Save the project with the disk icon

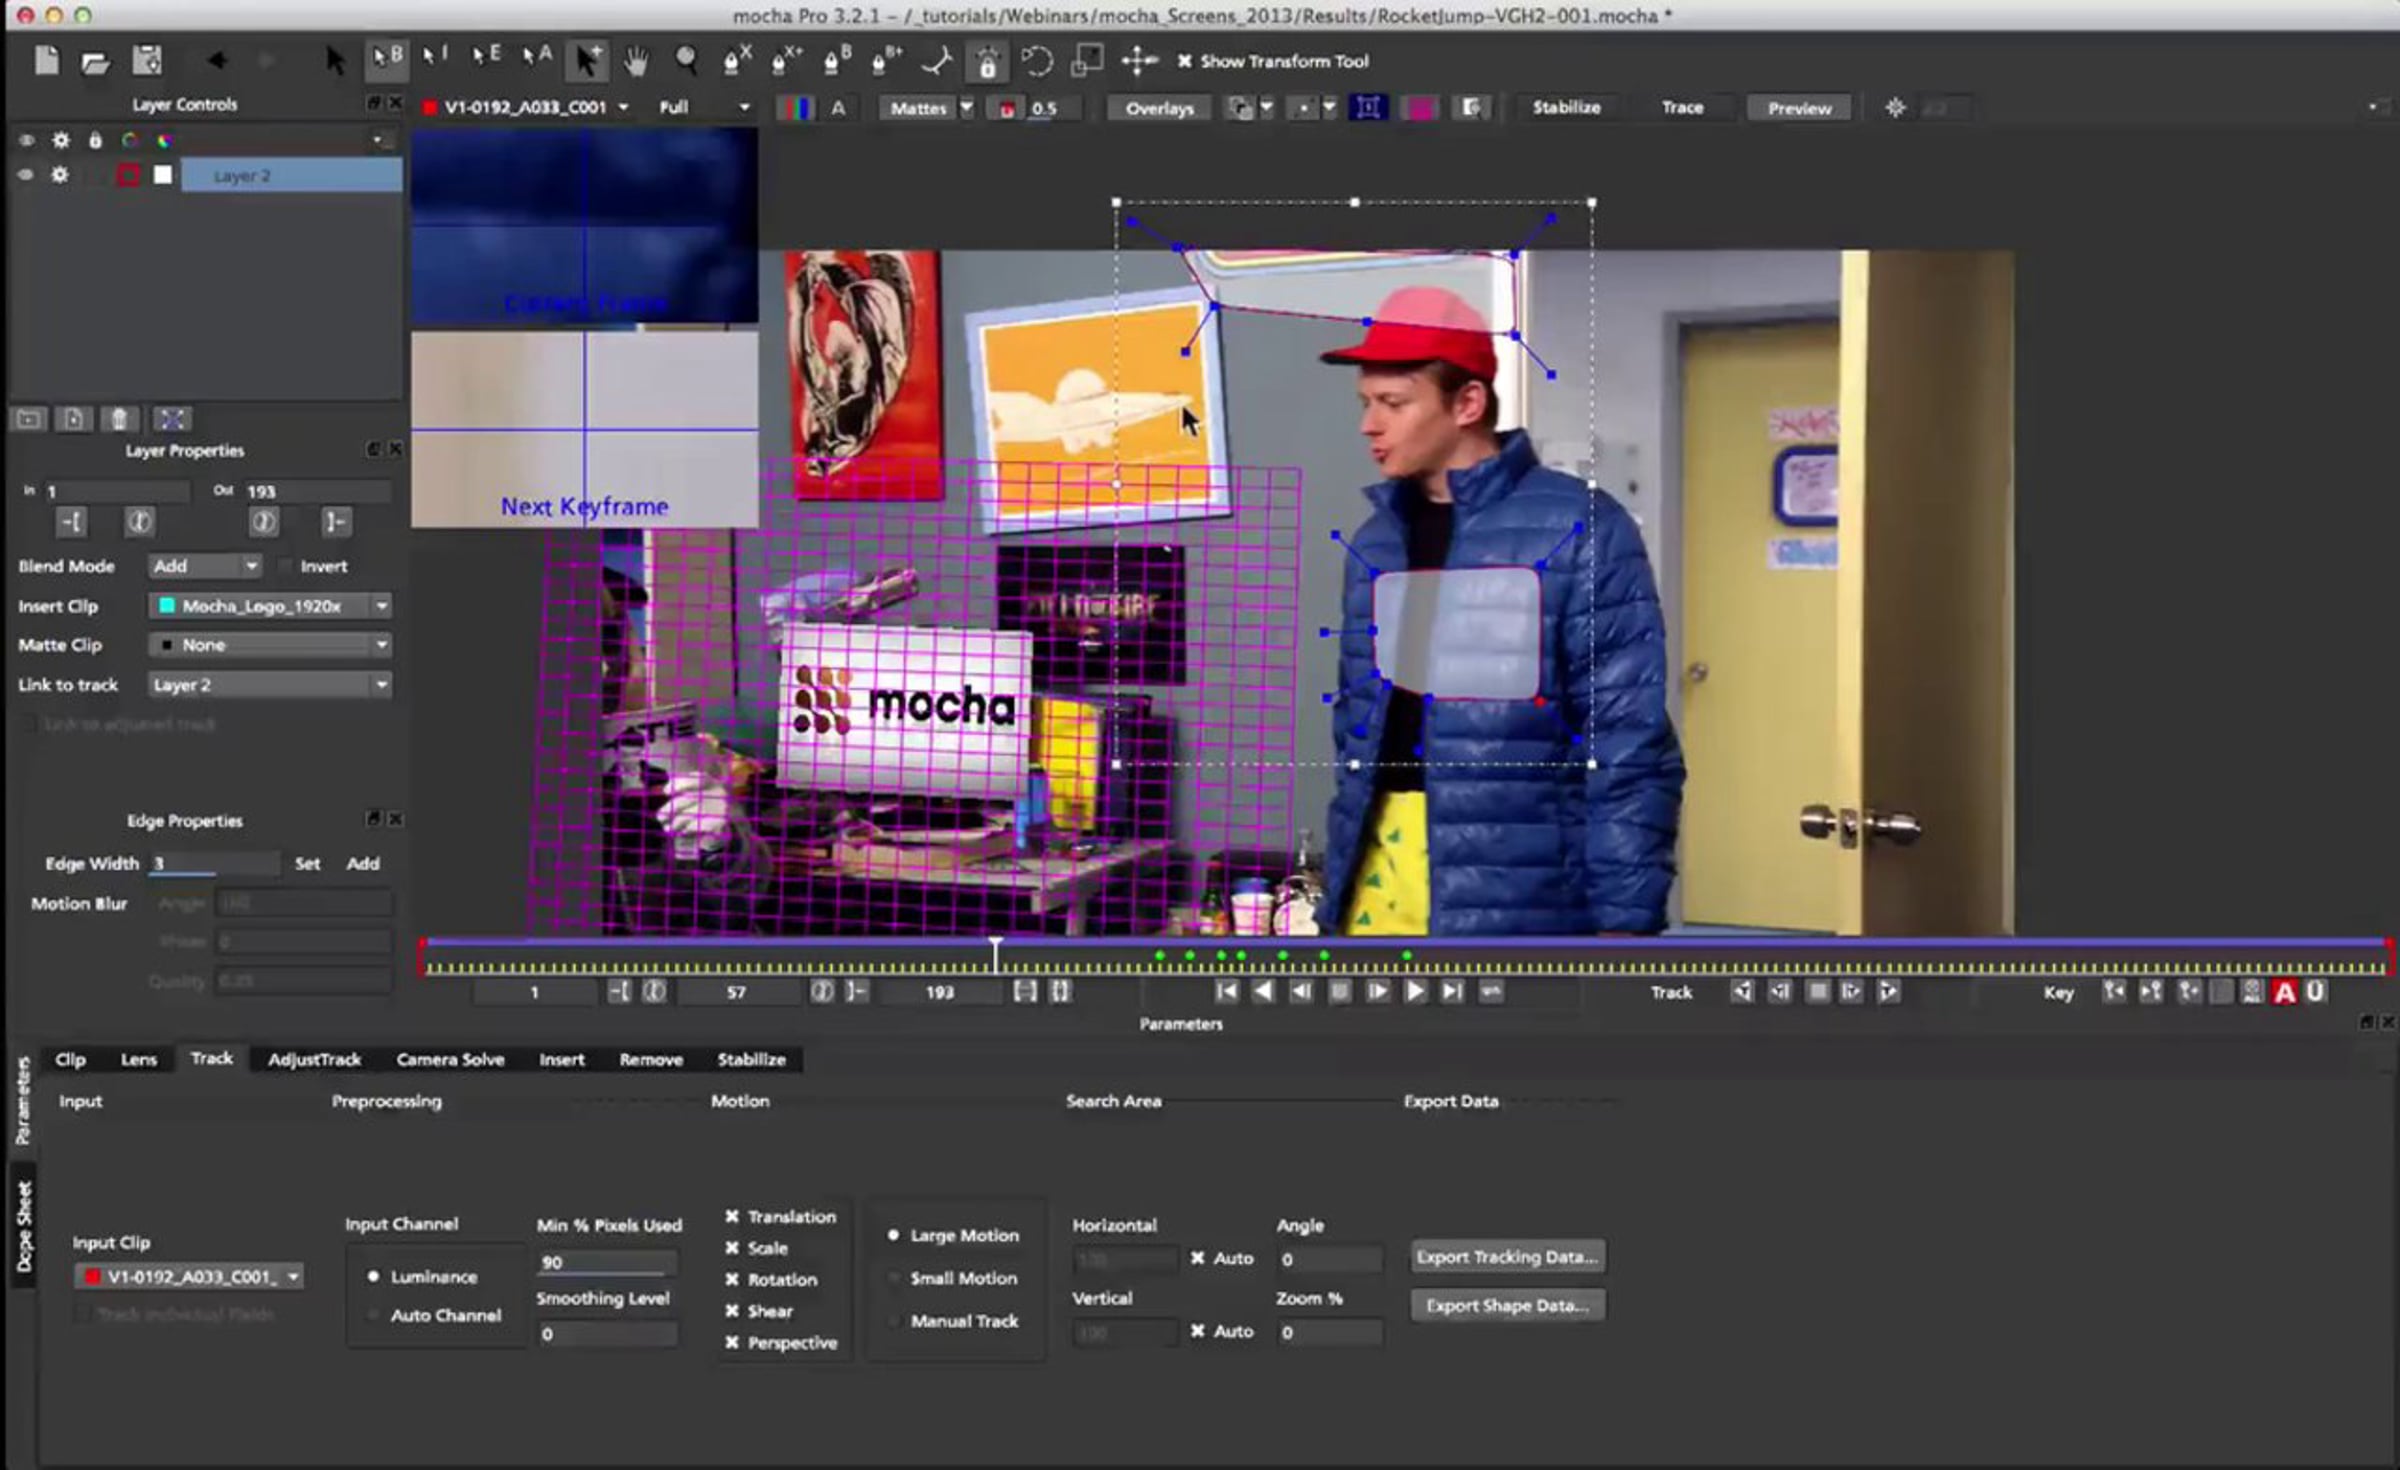[x=147, y=61]
